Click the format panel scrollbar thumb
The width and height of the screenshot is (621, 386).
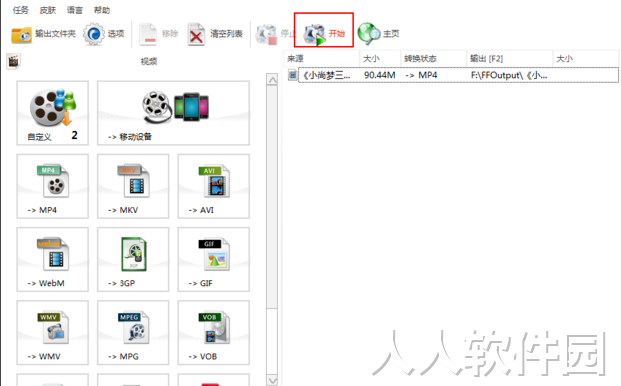point(272,197)
